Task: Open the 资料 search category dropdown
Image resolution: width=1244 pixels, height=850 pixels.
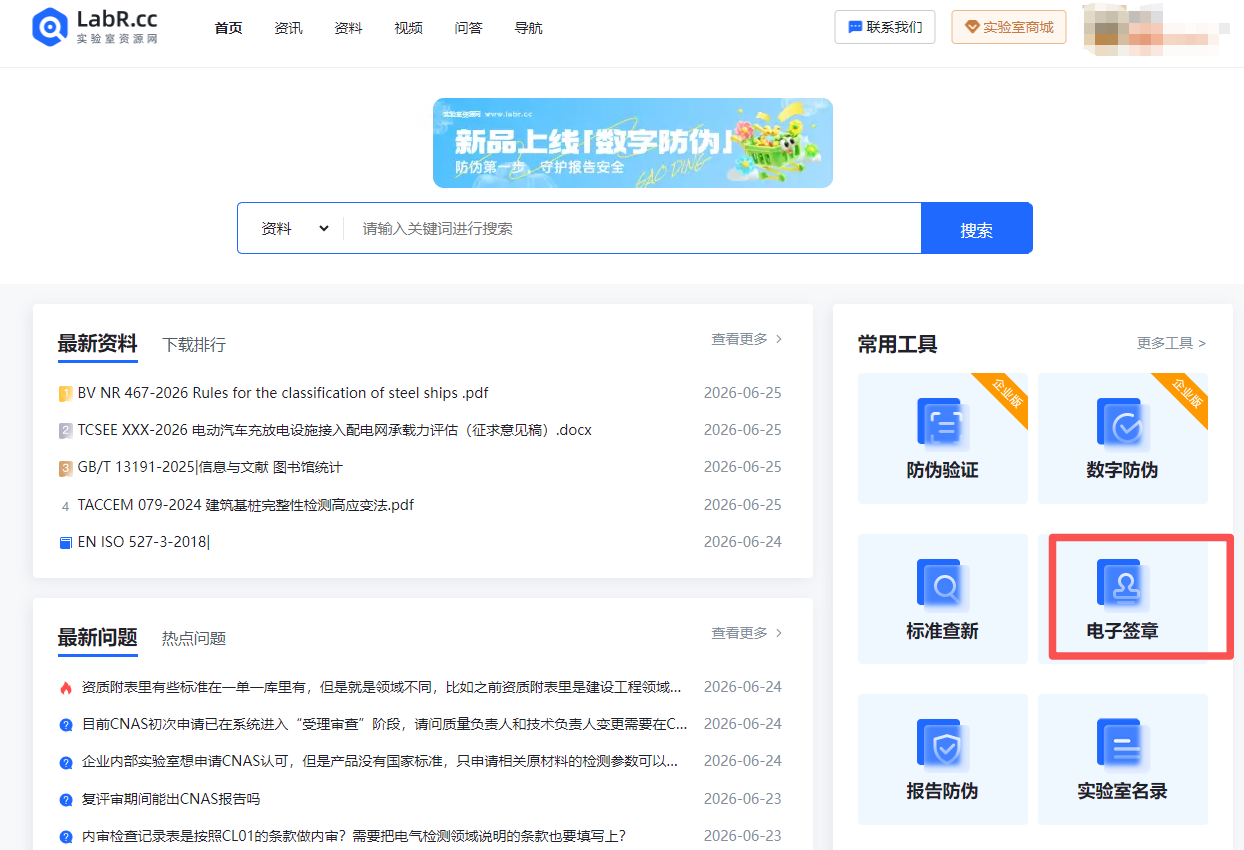Action: 294,228
